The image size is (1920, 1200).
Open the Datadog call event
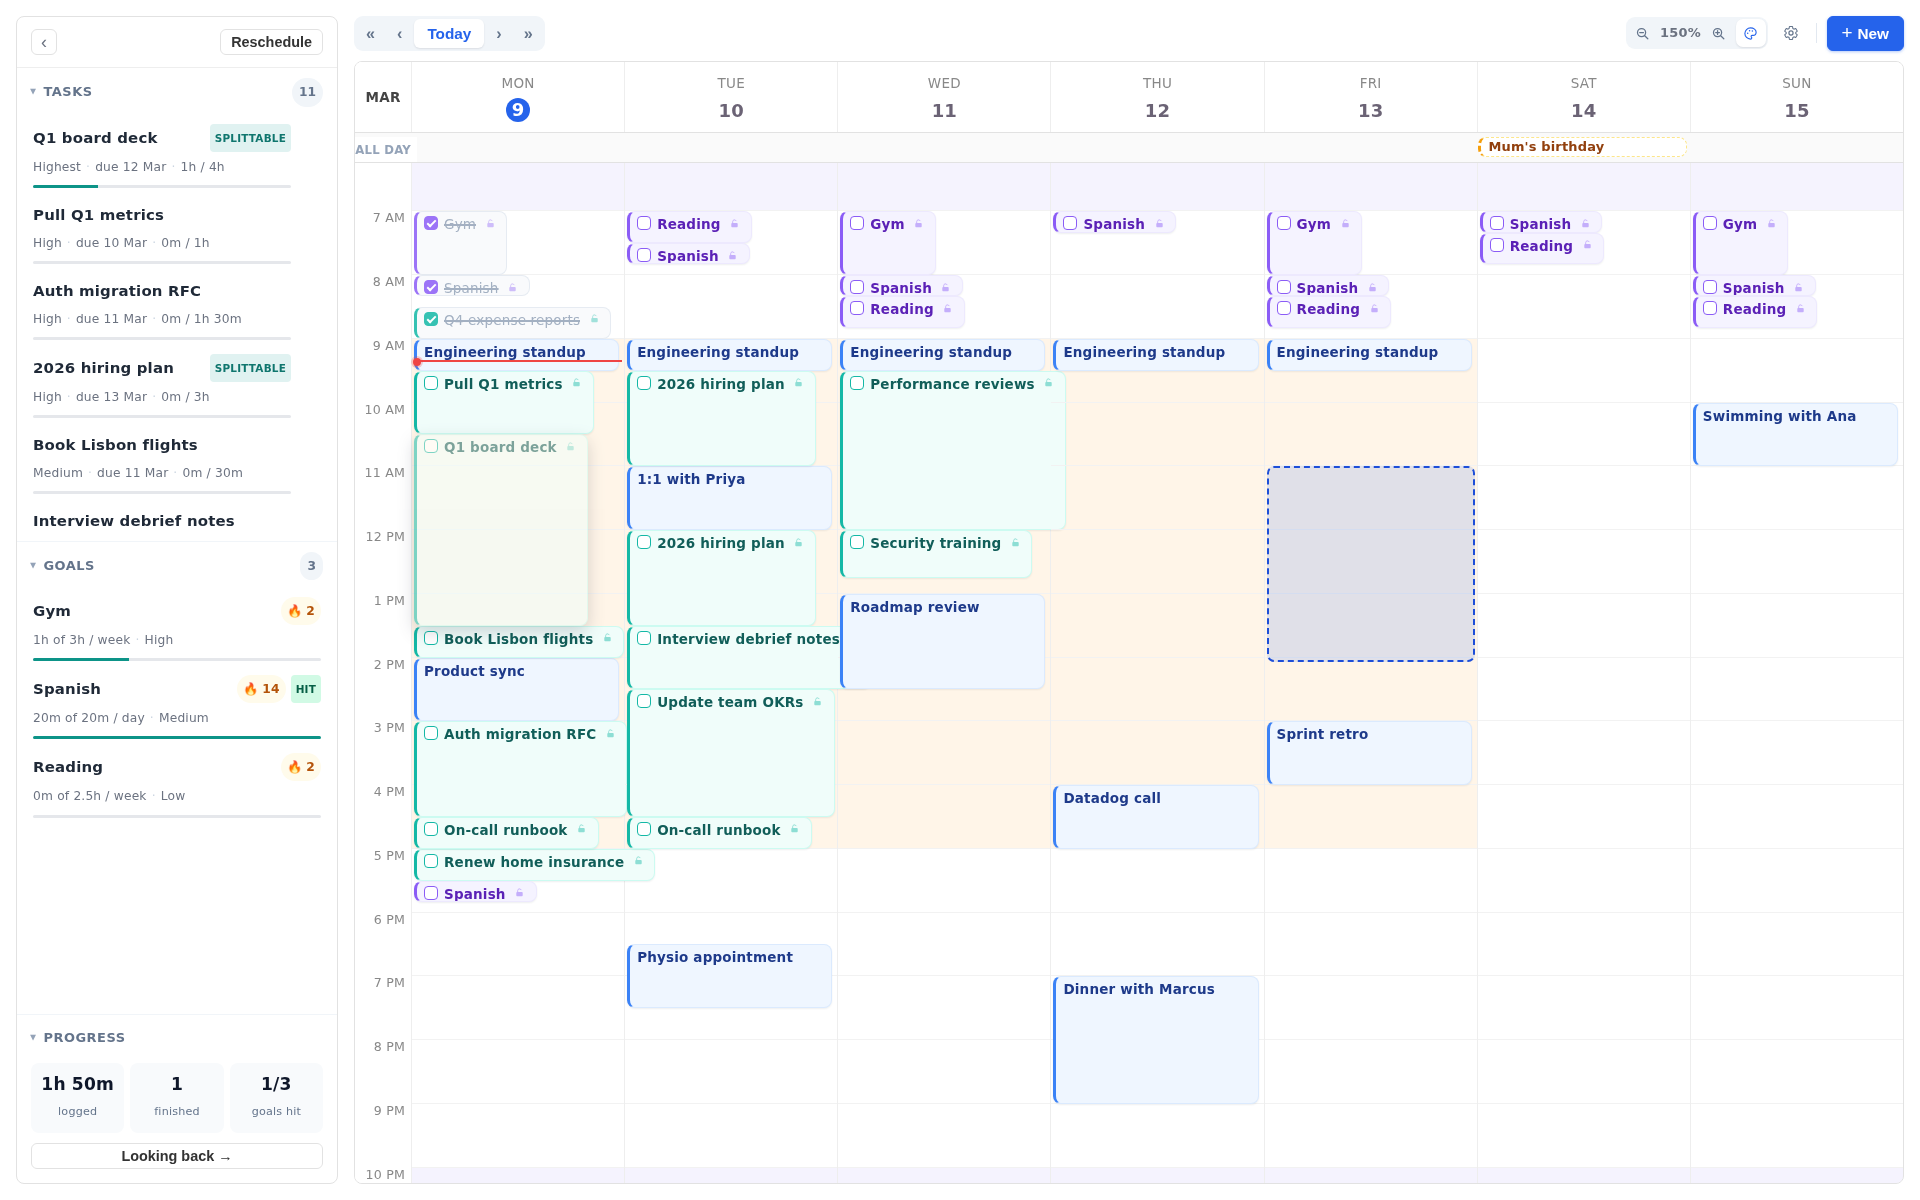point(1156,817)
